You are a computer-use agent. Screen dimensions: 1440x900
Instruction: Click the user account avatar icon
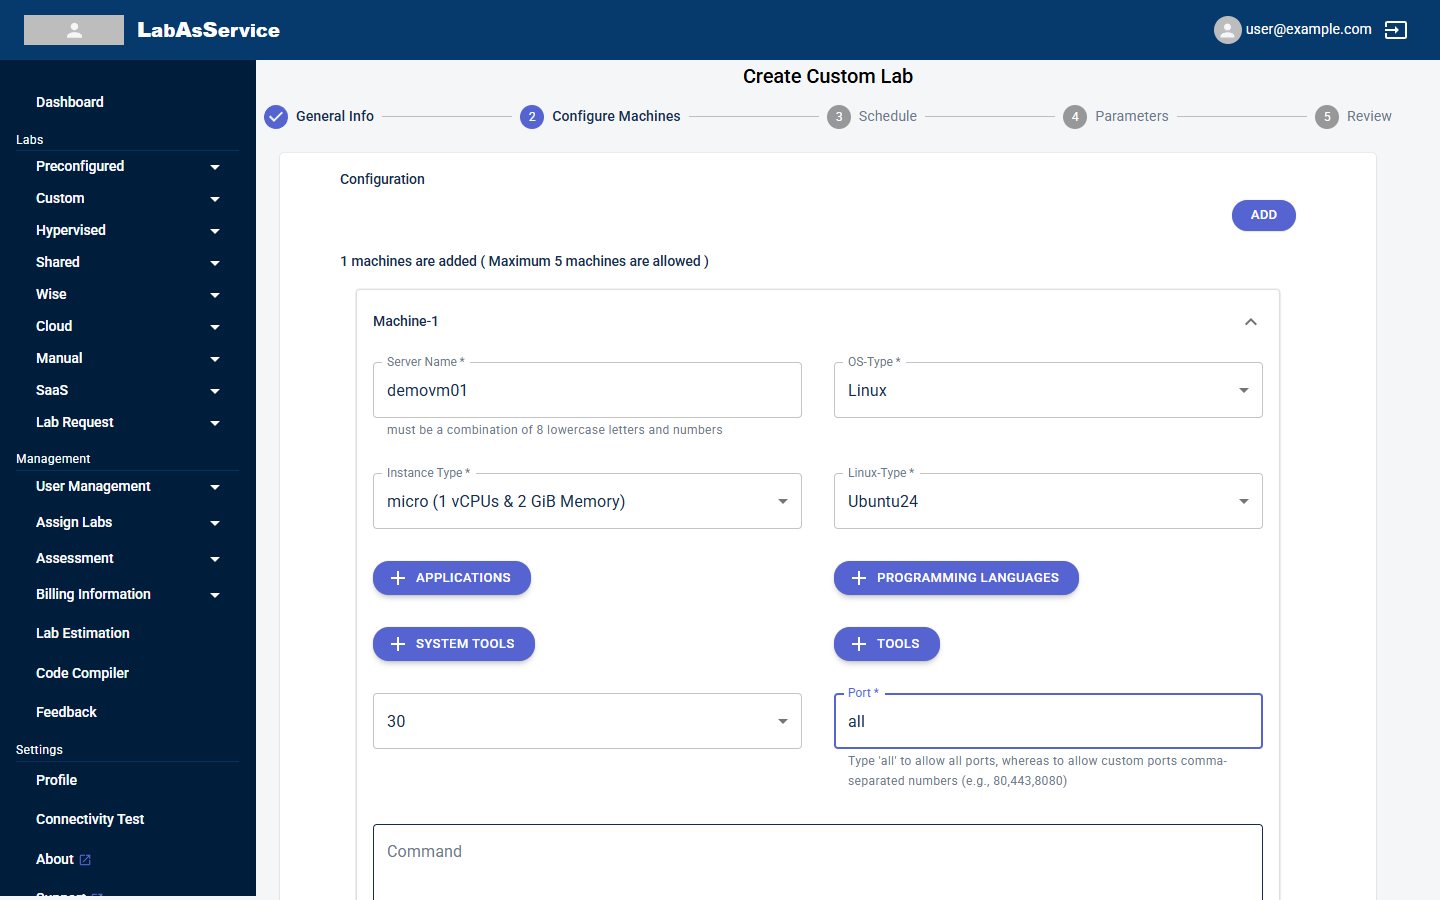pos(1227,30)
